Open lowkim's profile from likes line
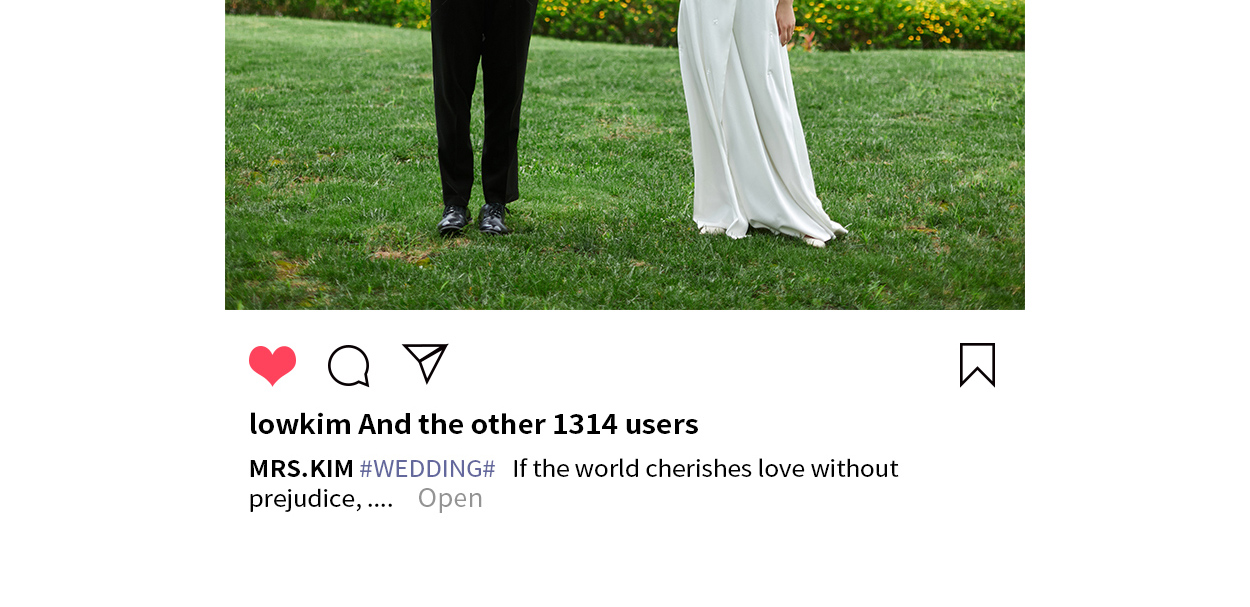Screen dimensions: 1250x607 click(x=300, y=424)
